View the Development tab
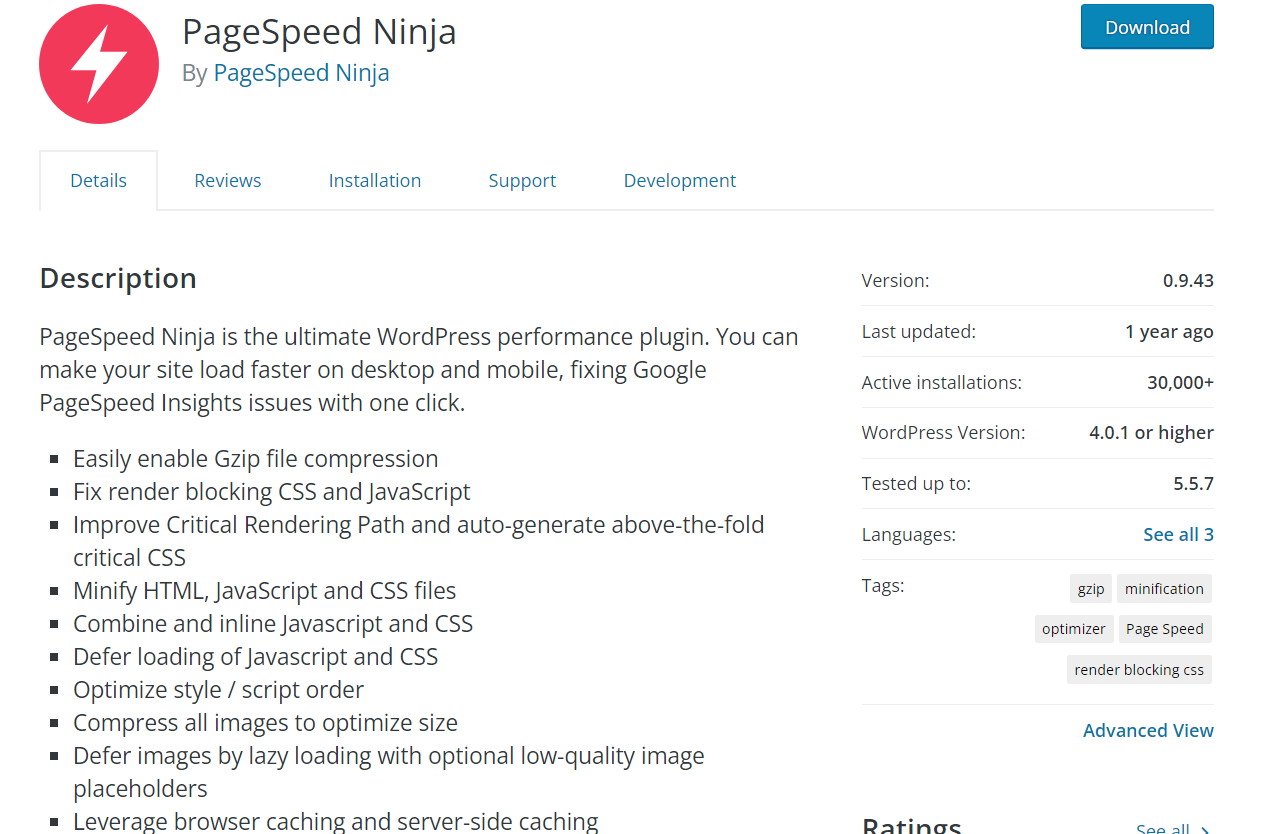Viewport: 1261px width, 834px height. pos(680,181)
